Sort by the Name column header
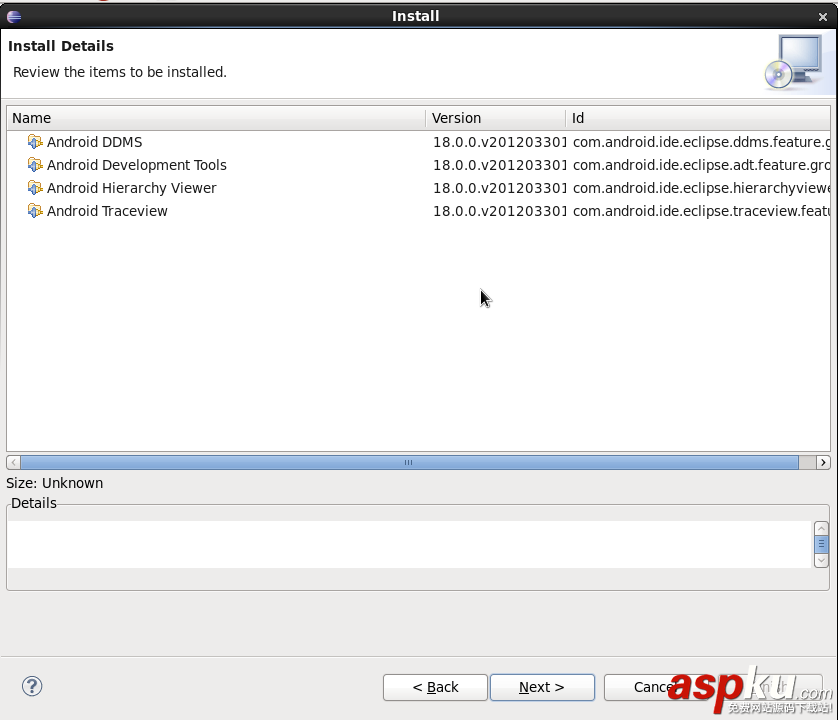The height and width of the screenshot is (720, 838). [x=216, y=118]
